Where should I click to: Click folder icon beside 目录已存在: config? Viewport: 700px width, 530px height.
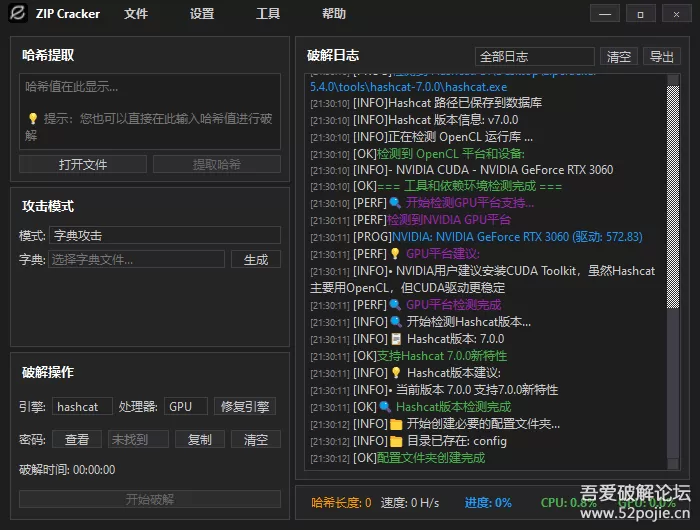pyautogui.click(x=396, y=441)
